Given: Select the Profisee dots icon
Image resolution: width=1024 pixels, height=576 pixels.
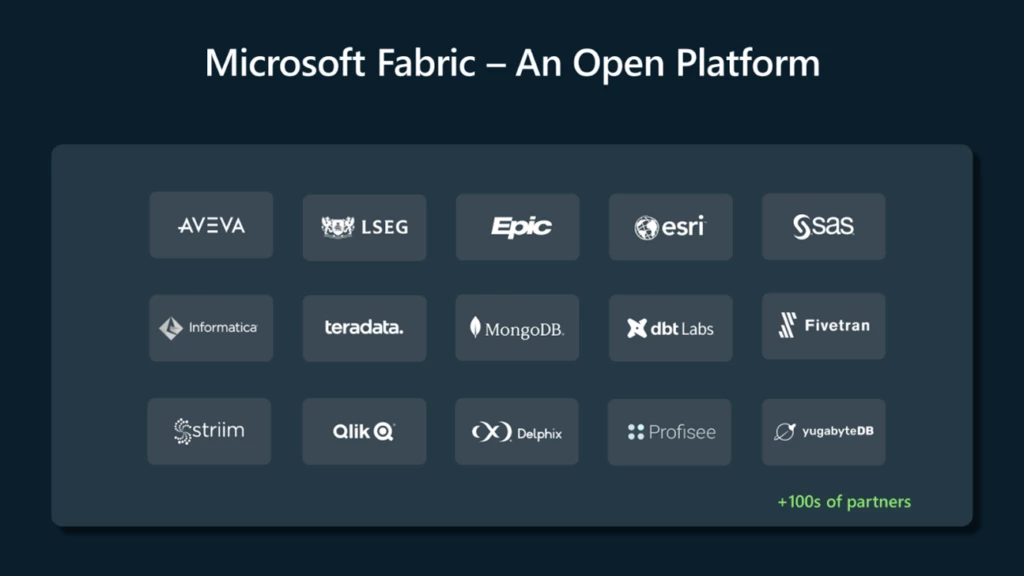Looking at the screenshot, I should [637, 431].
